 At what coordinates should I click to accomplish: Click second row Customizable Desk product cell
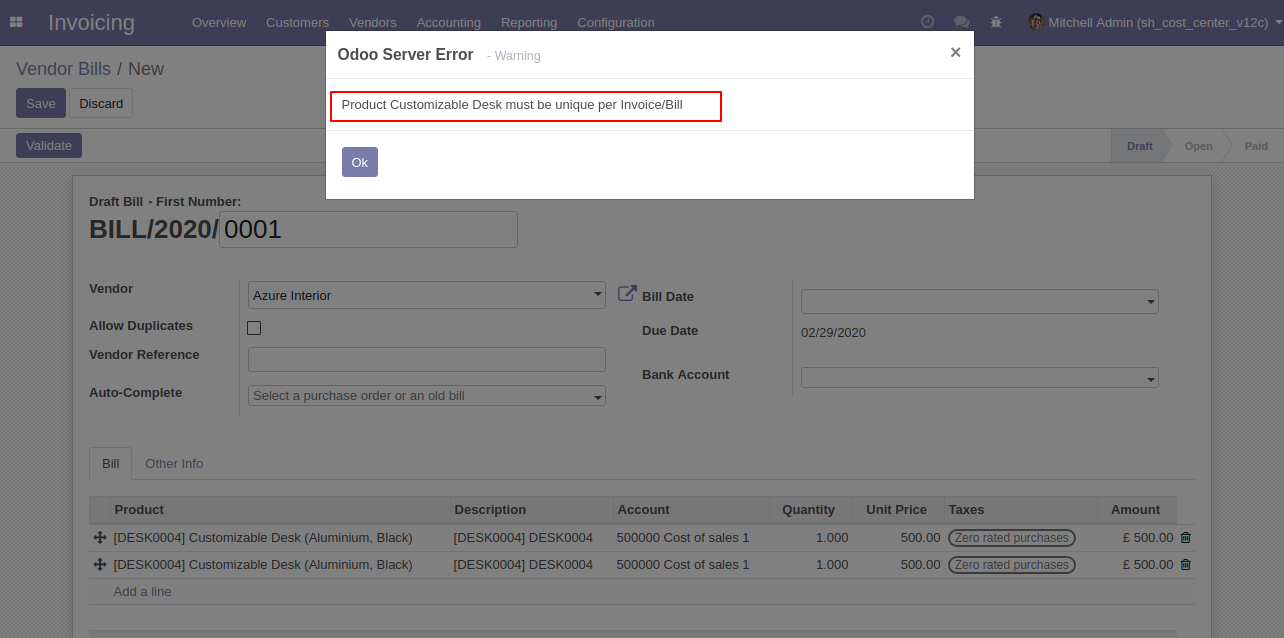263,565
